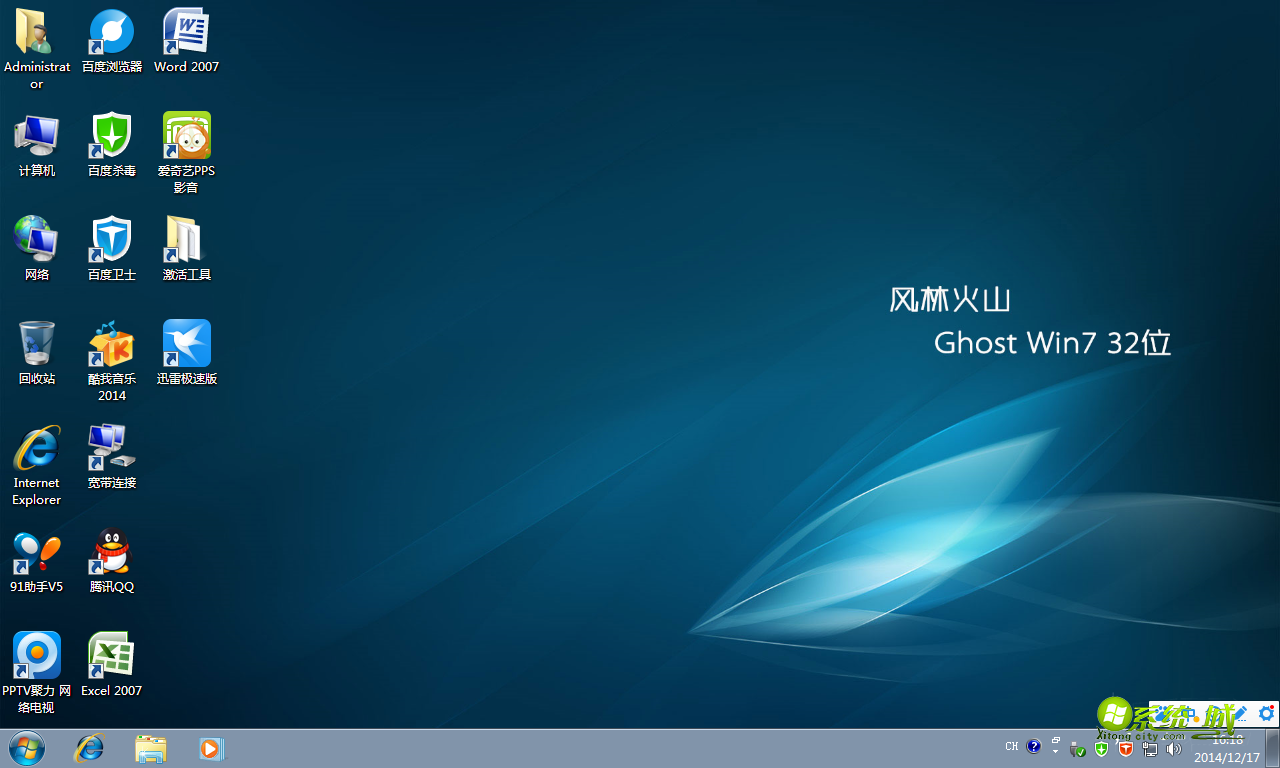Open the Start menu
This screenshot has height=768, width=1280.
click(x=25, y=748)
